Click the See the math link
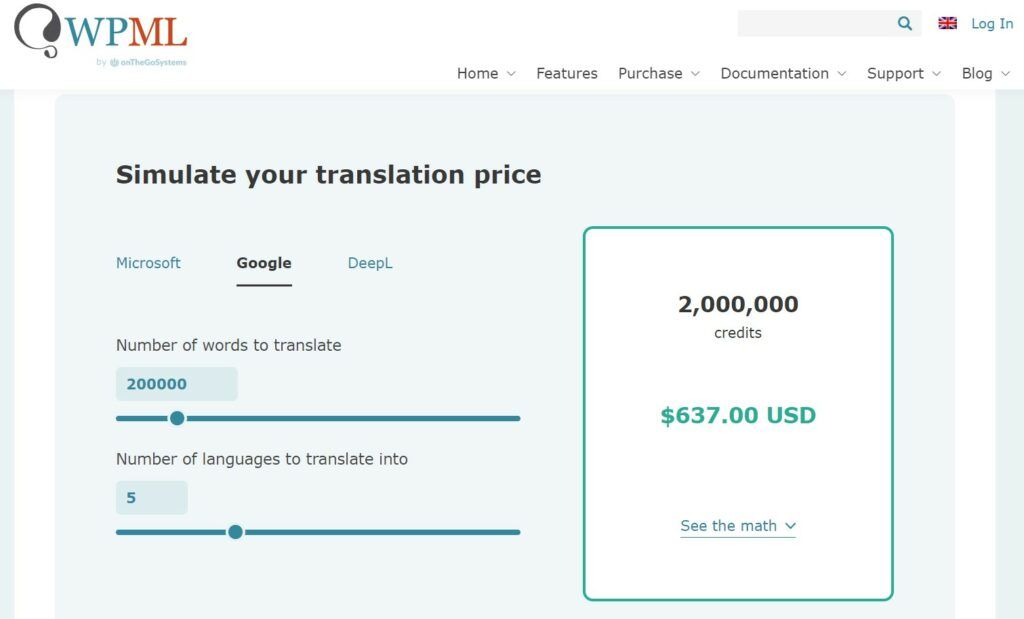The height and width of the screenshot is (619, 1024). (x=729, y=525)
